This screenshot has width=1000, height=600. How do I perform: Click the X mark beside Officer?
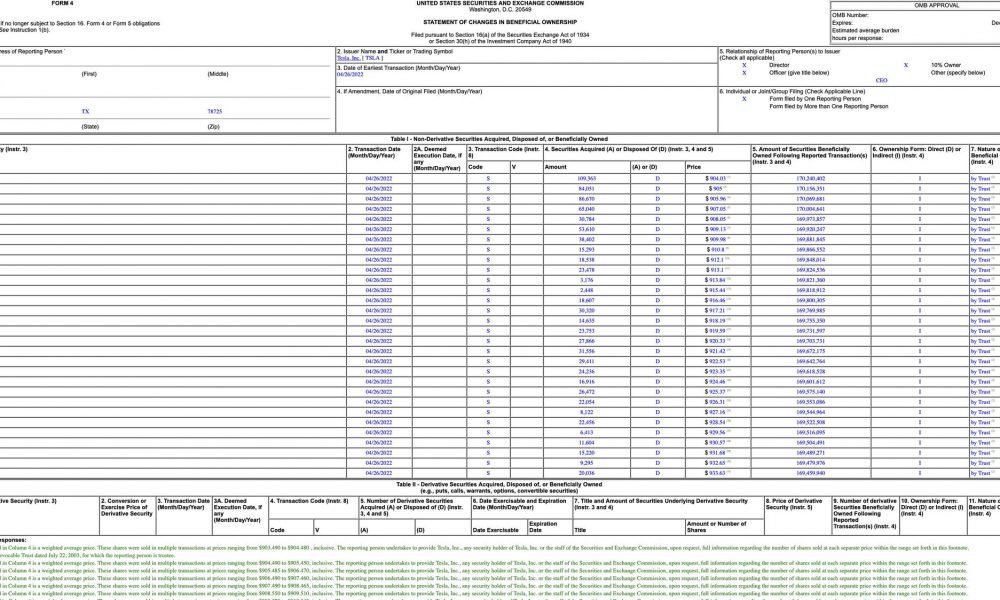click(x=744, y=73)
